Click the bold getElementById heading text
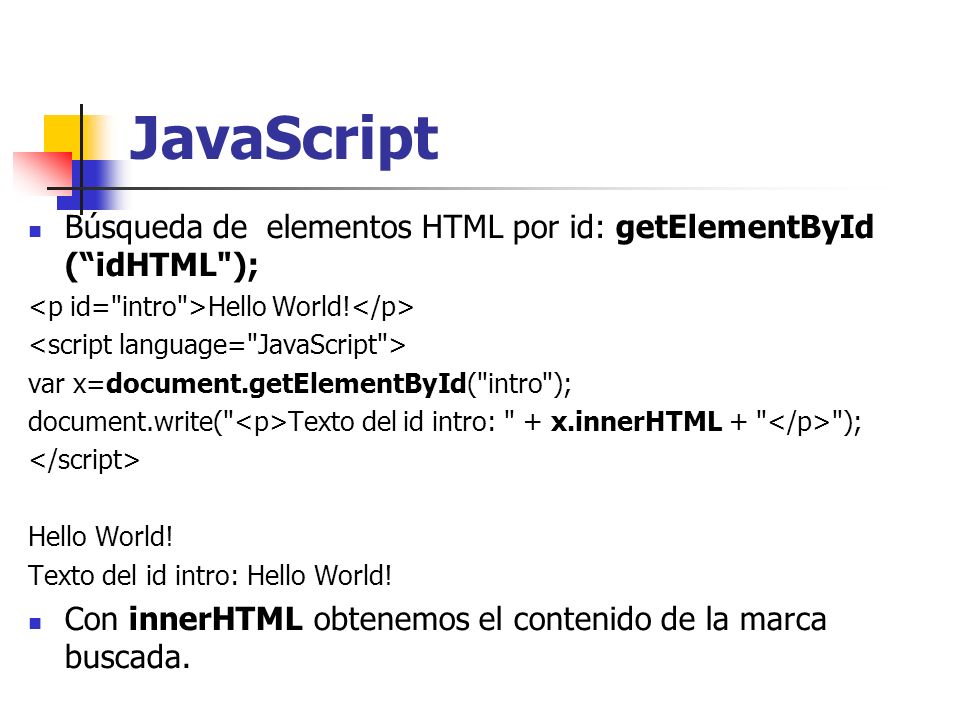Image resolution: width=960 pixels, height=720 pixels. coord(744,227)
